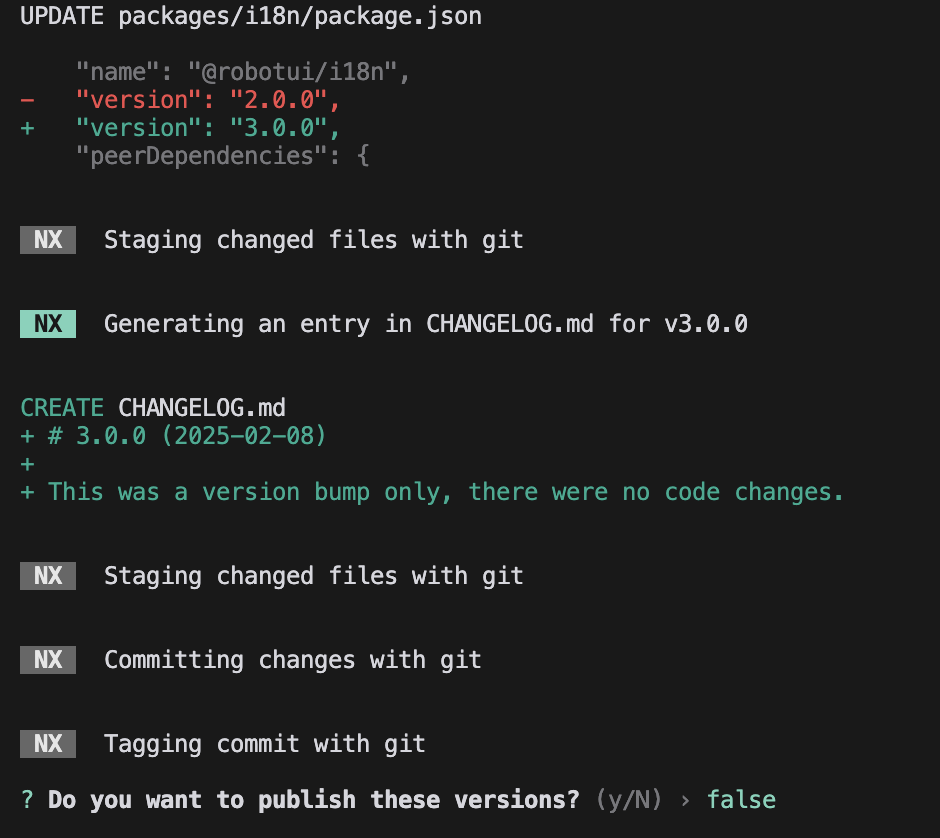
Task: Click the first gray NX badge near Staging
Action: pyautogui.click(x=48, y=240)
